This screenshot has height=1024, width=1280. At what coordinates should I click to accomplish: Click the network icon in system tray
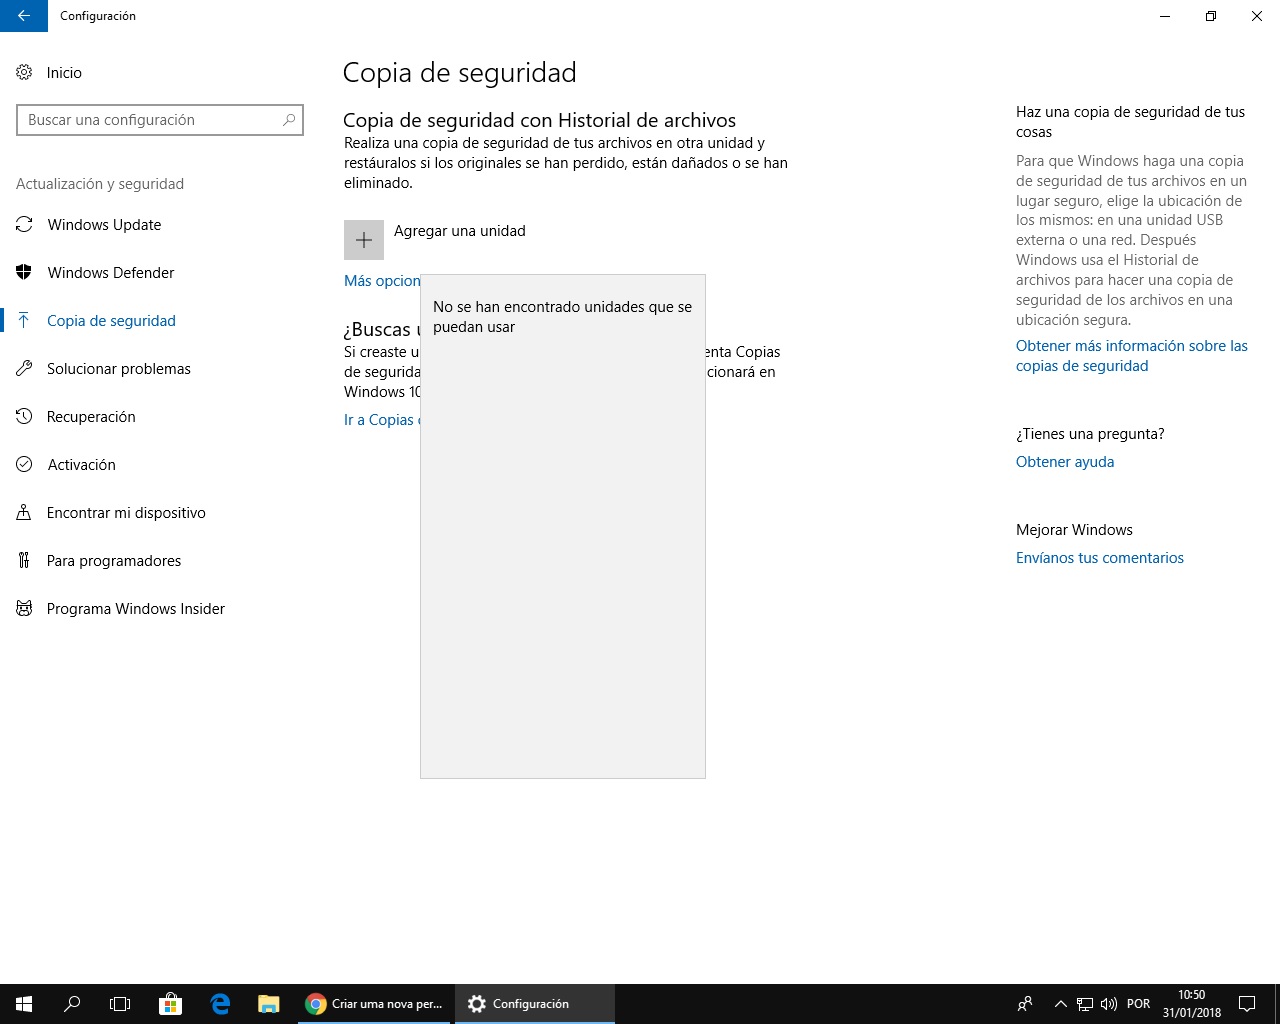point(1085,1004)
